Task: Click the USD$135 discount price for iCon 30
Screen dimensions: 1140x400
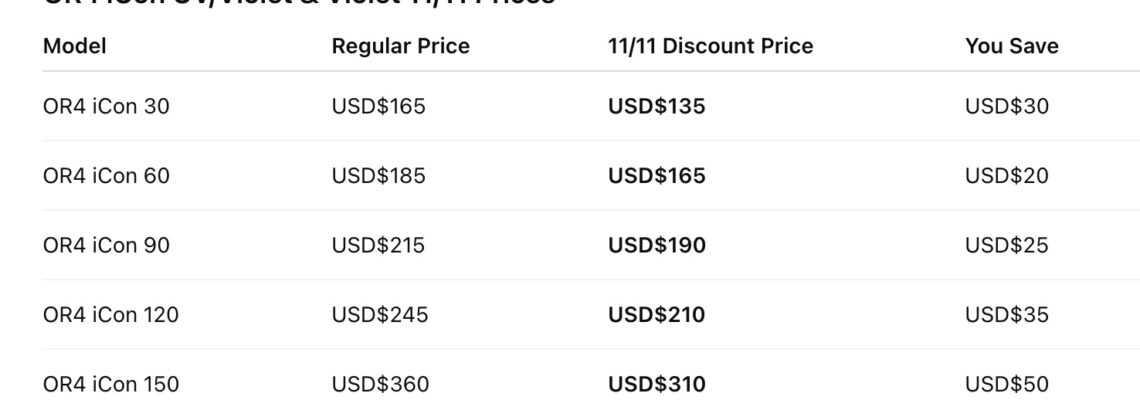Action: (656, 106)
